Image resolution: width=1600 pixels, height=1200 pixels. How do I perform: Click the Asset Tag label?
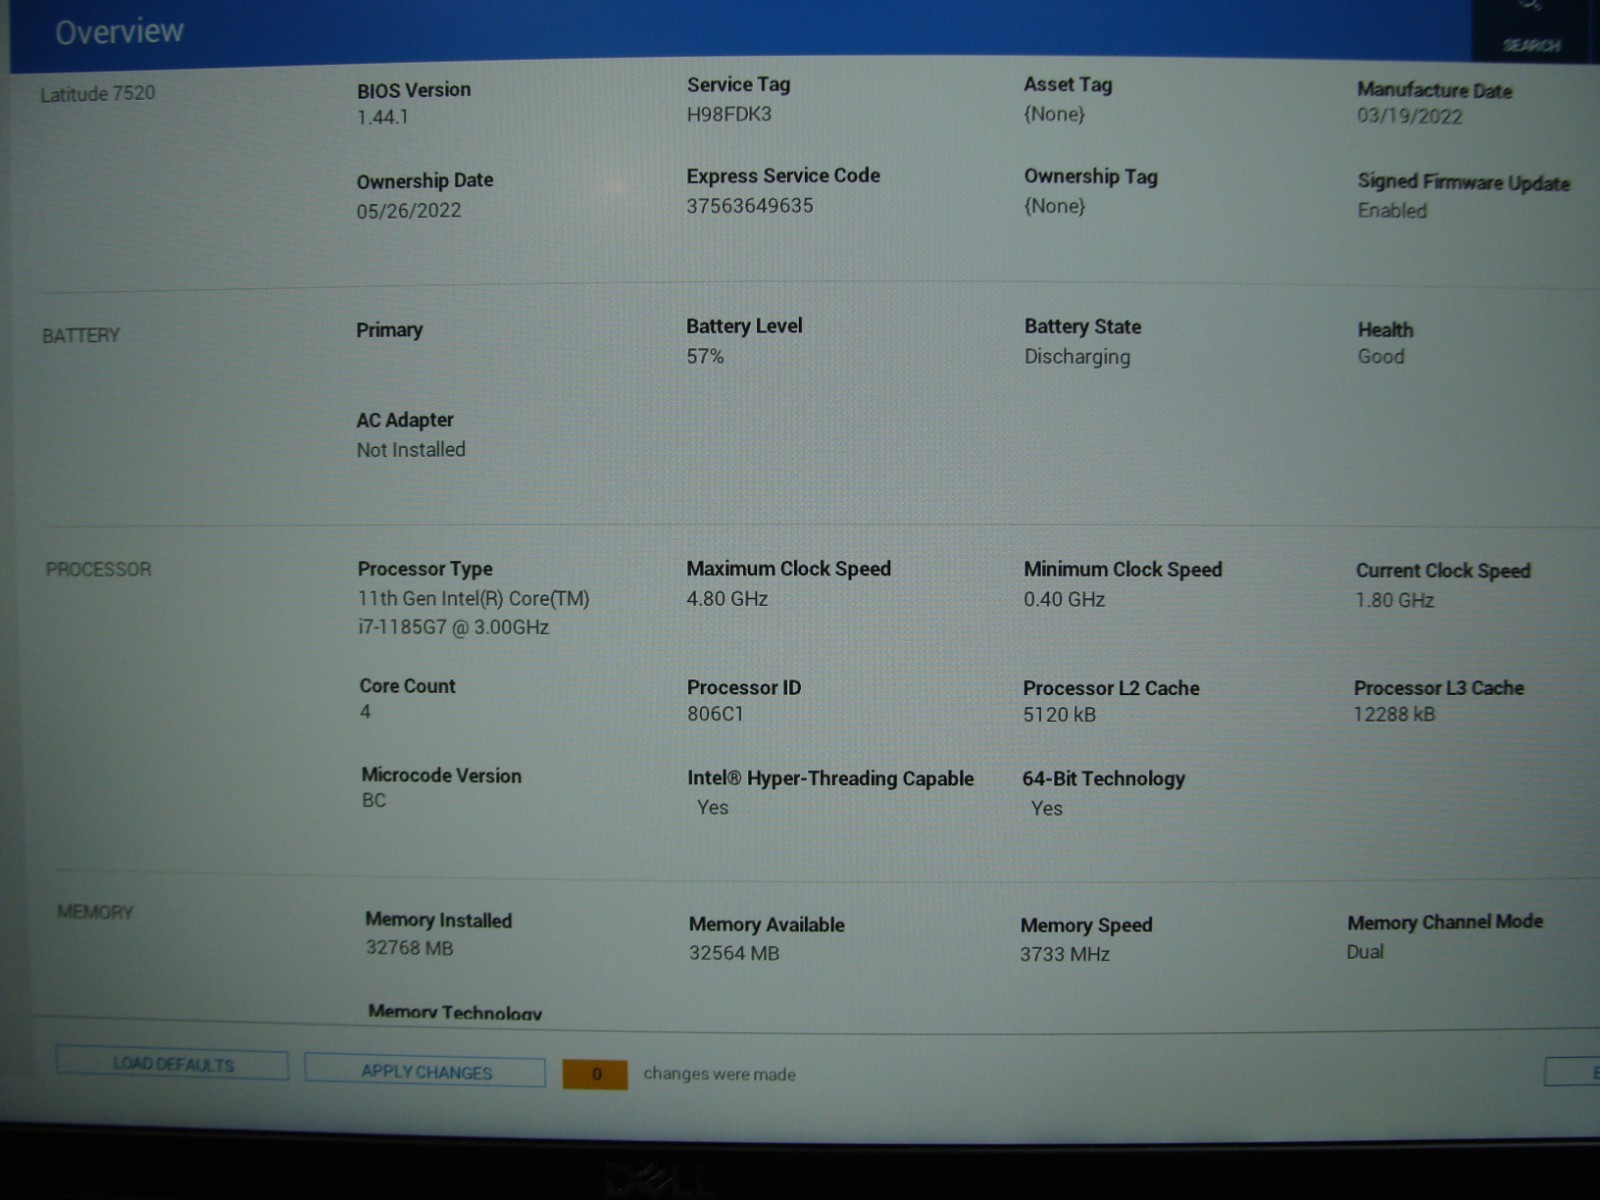[1067, 85]
